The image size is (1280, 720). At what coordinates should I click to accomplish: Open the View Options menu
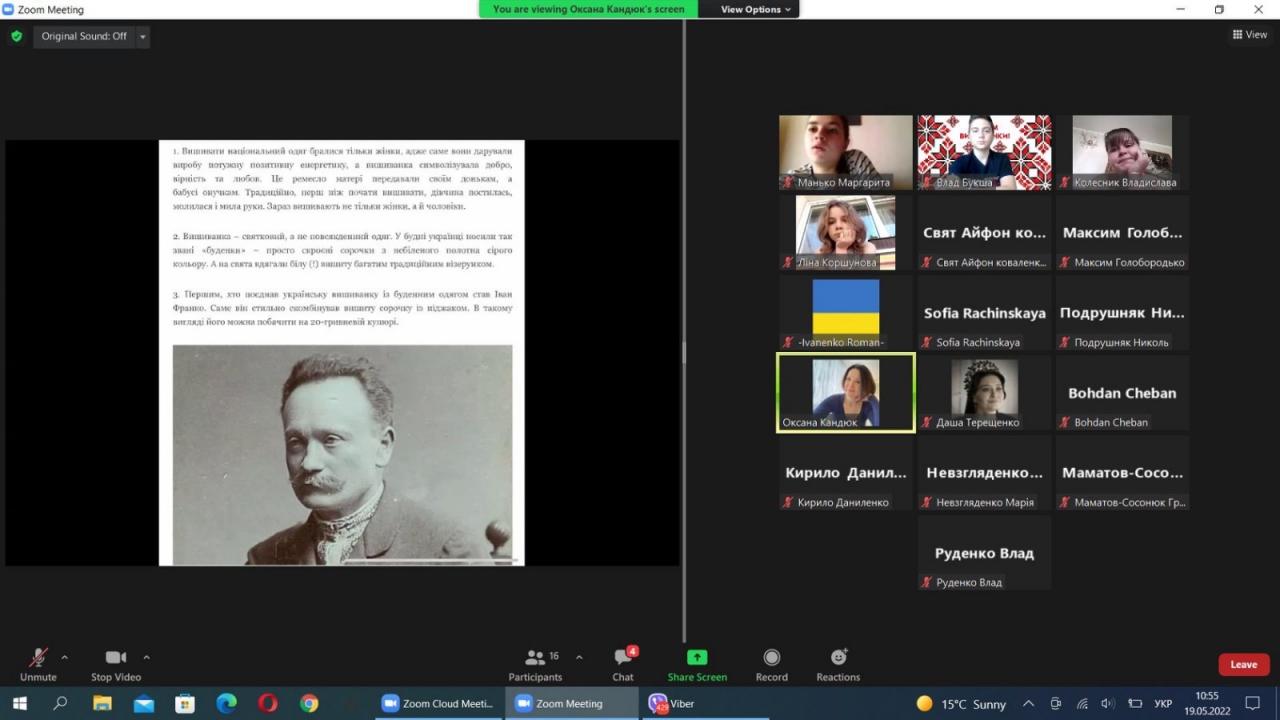tap(756, 9)
